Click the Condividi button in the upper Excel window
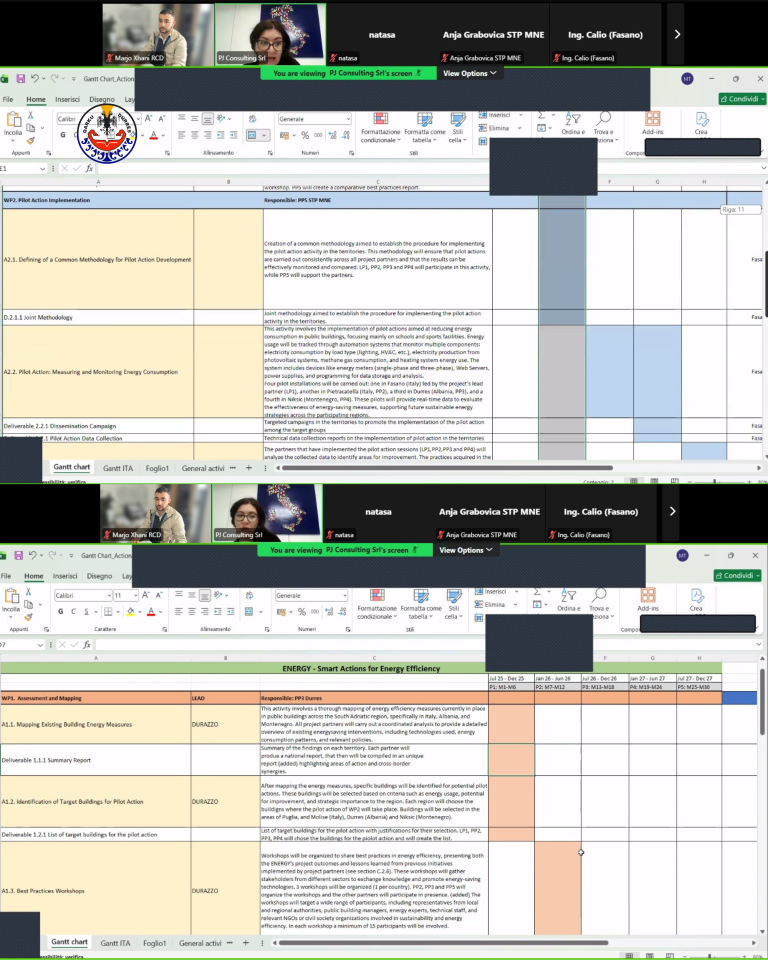 coord(742,99)
